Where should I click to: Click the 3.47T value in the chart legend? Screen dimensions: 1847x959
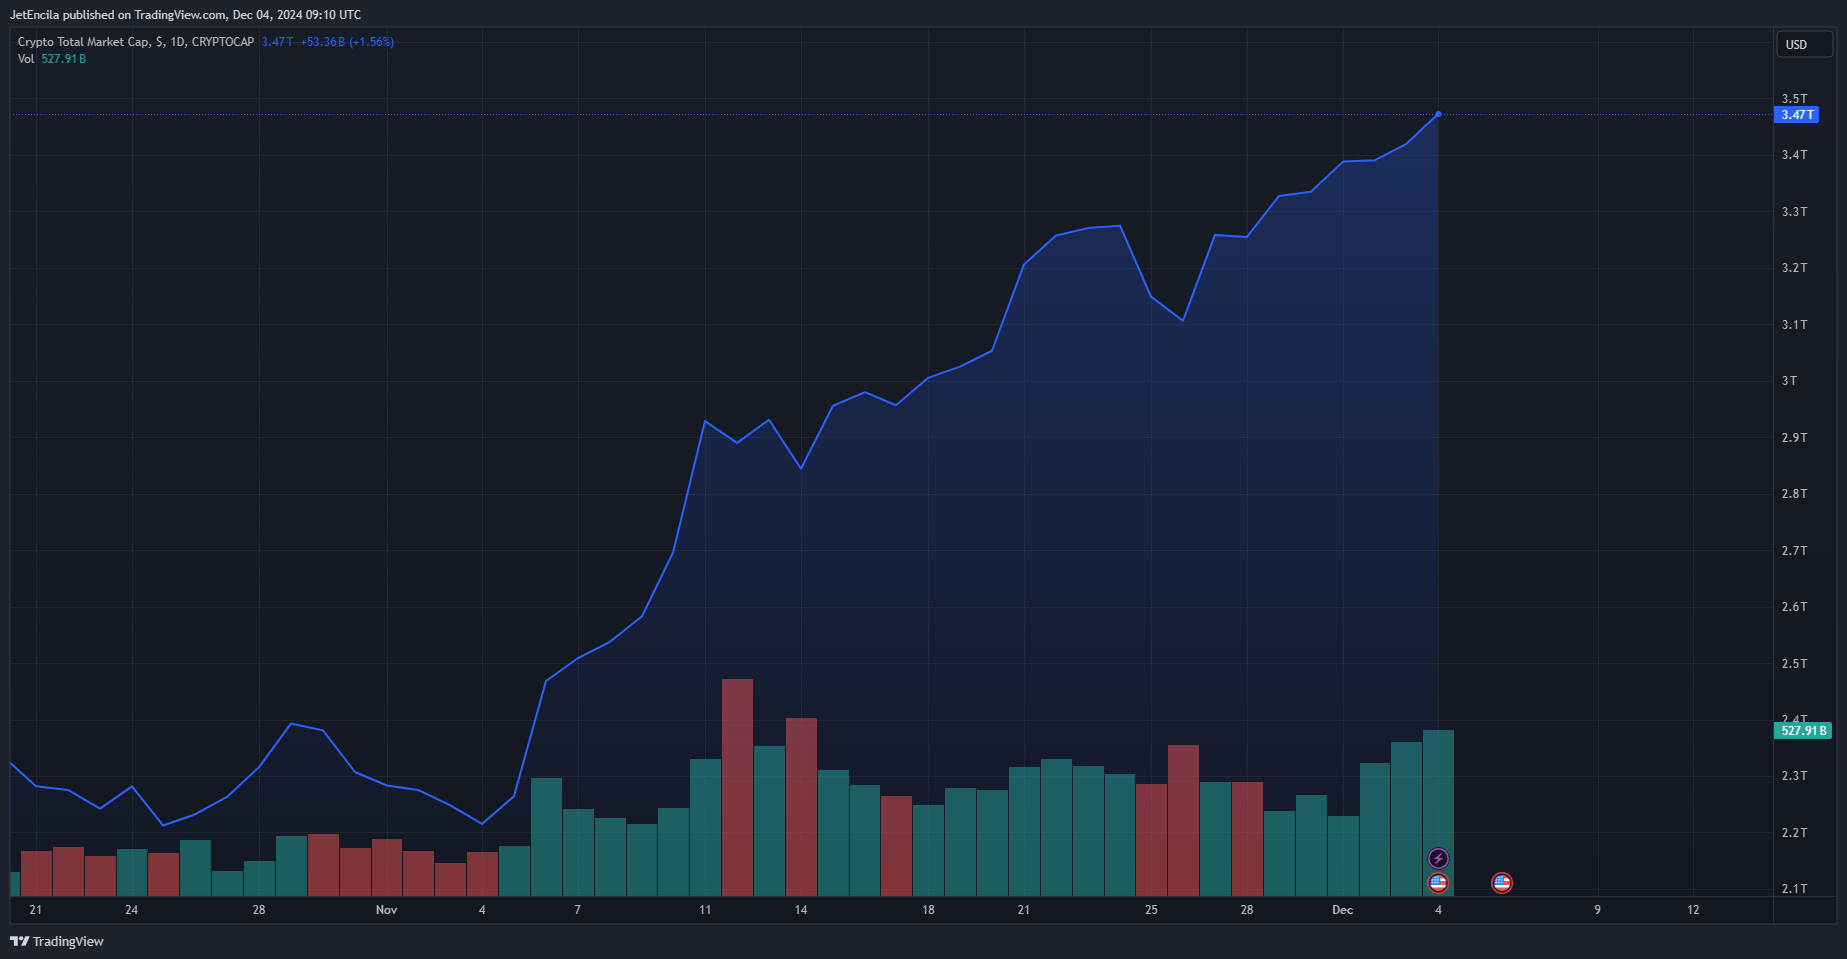[277, 42]
